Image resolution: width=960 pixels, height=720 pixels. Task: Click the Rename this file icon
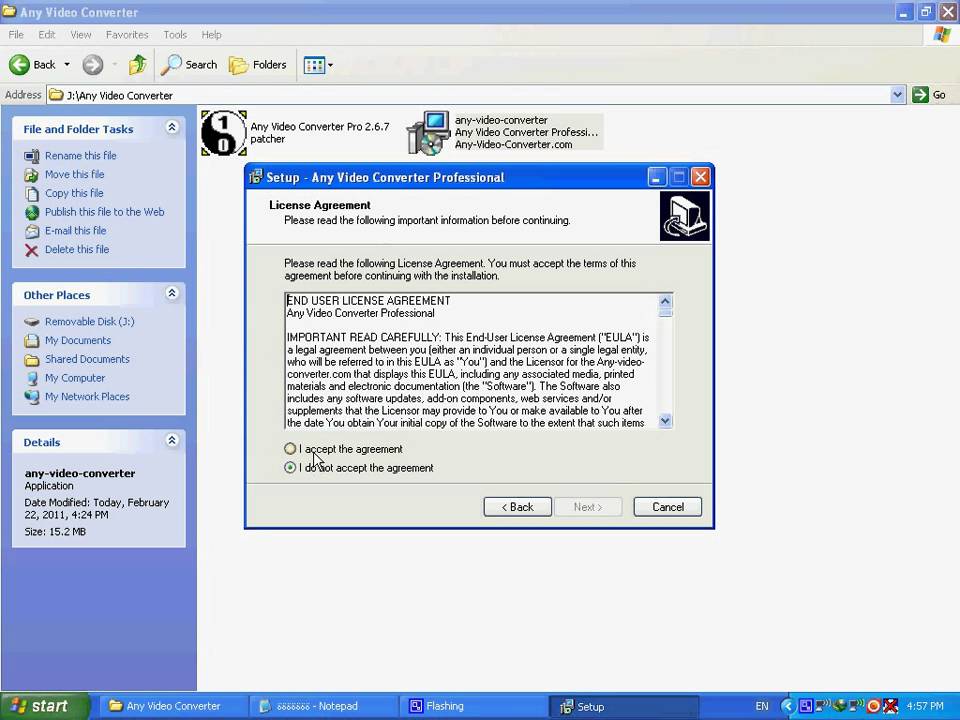32,156
